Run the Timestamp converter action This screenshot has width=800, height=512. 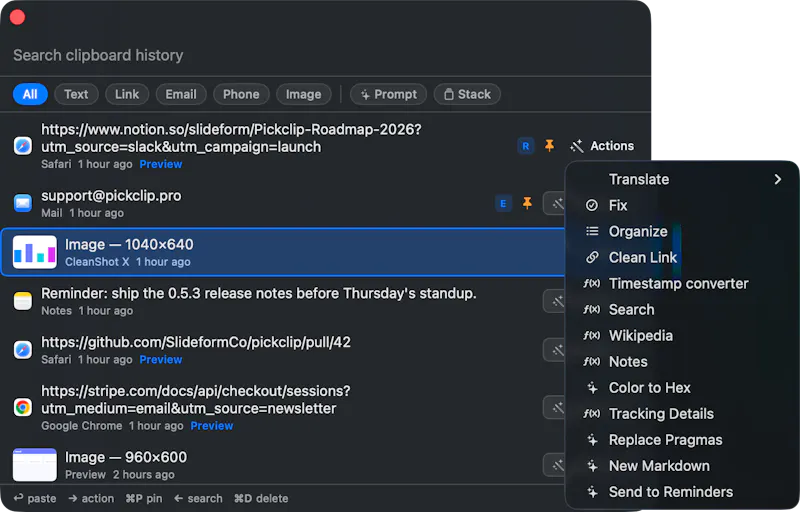click(x=682, y=284)
